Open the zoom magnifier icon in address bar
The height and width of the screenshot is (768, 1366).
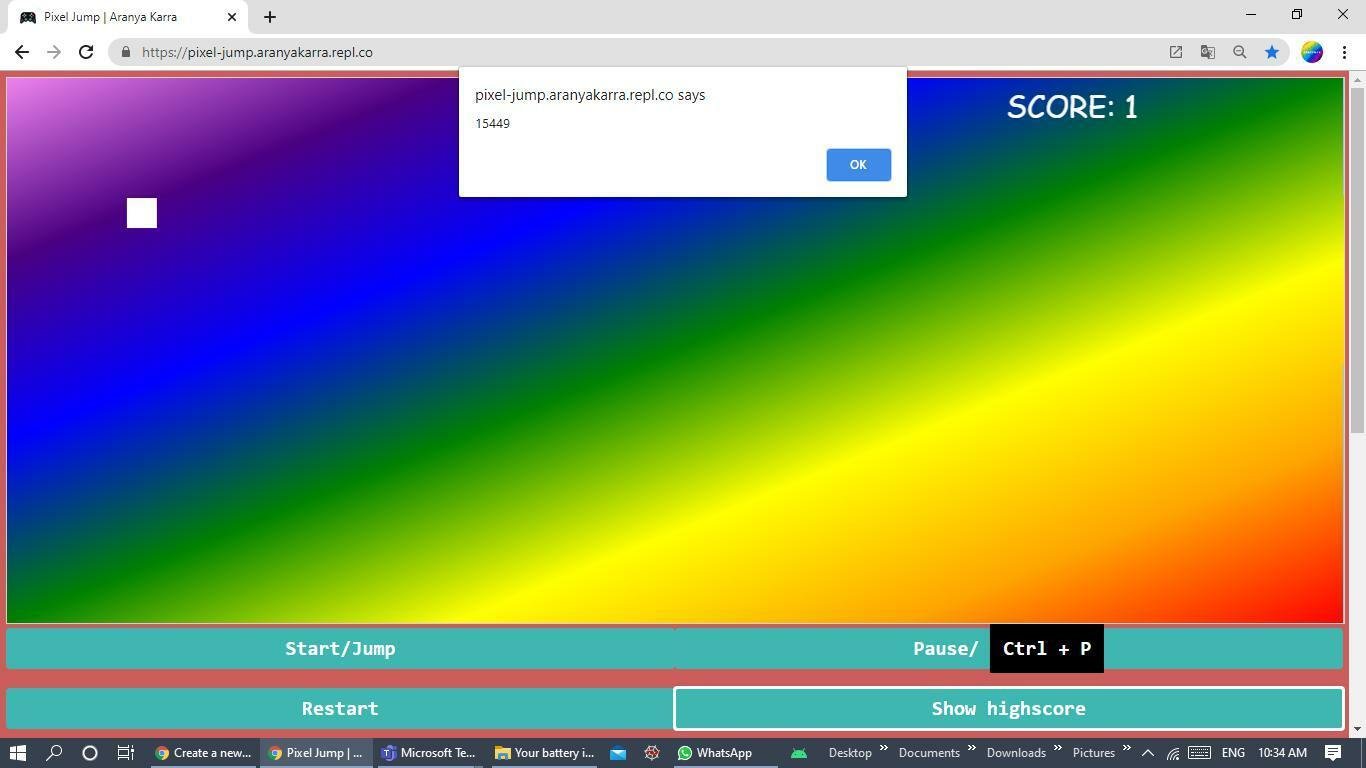click(1239, 52)
